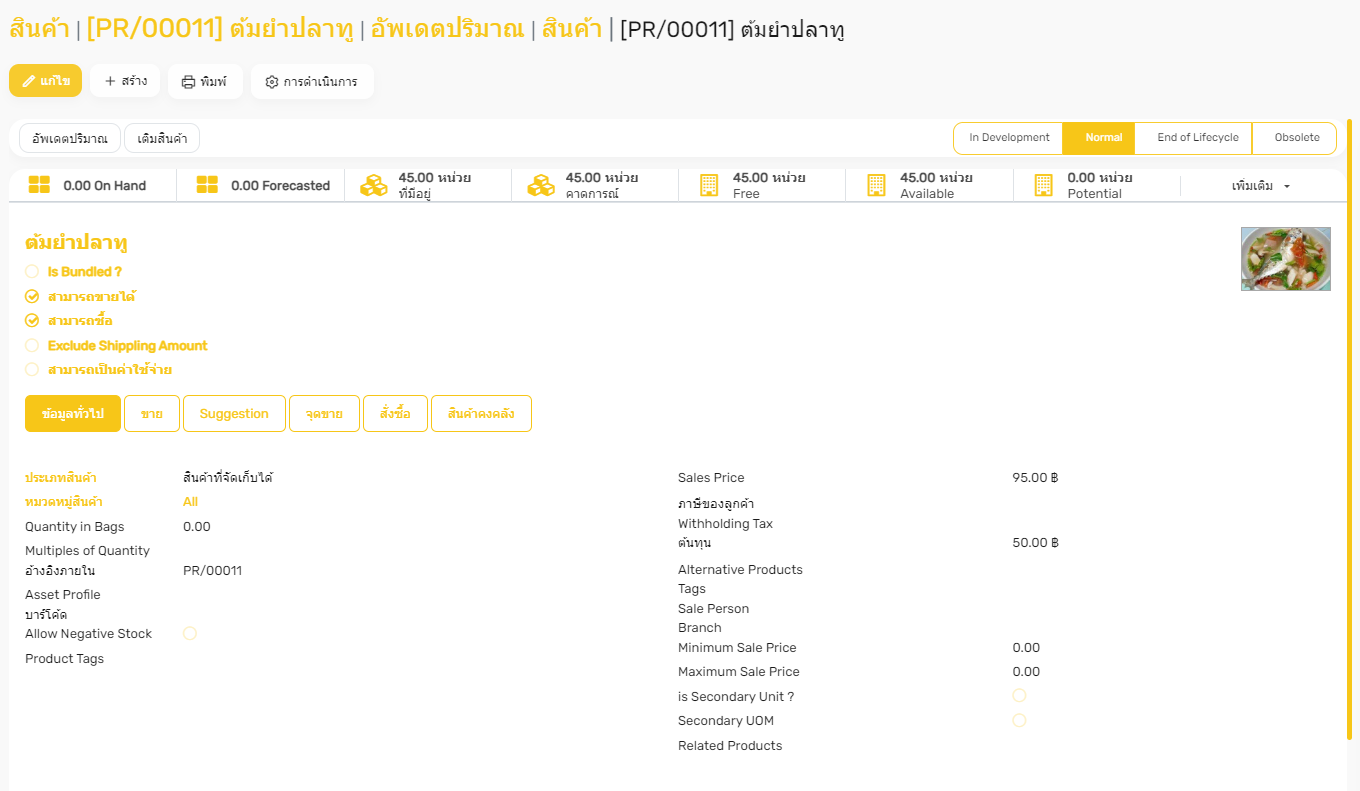The height and width of the screenshot is (791, 1360).
Task: Click the Related Products label
Action: click(x=730, y=746)
